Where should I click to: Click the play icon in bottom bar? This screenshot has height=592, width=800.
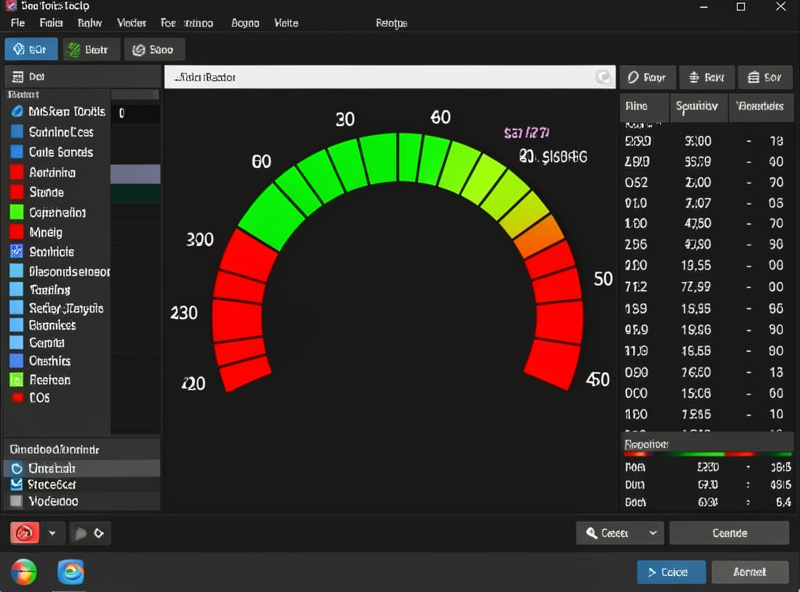[81, 534]
